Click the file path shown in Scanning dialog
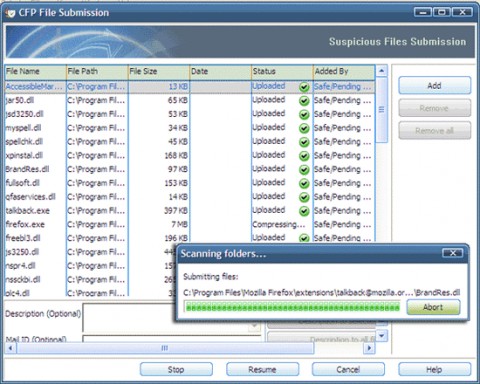 (x=322, y=293)
